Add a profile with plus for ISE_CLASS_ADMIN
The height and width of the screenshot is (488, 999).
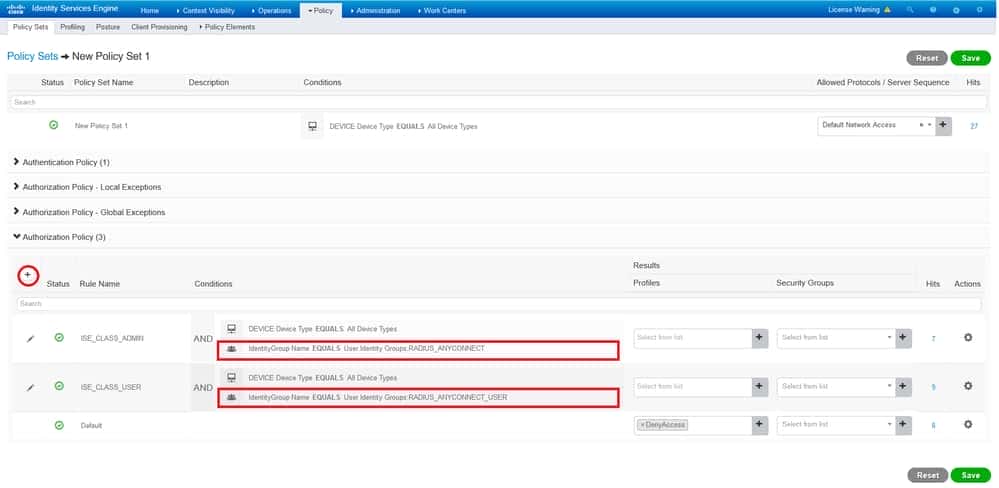pos(759,338)
